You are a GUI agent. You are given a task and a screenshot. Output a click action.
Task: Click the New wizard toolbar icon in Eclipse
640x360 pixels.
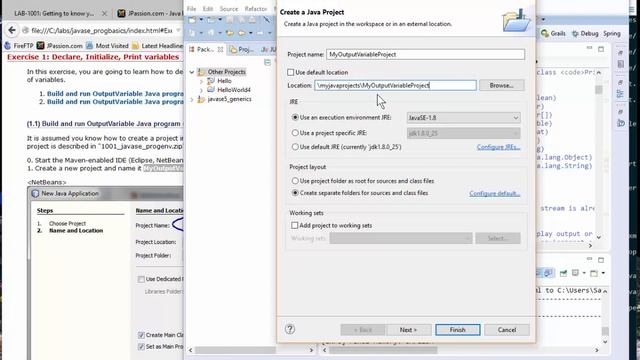[192, 19]
